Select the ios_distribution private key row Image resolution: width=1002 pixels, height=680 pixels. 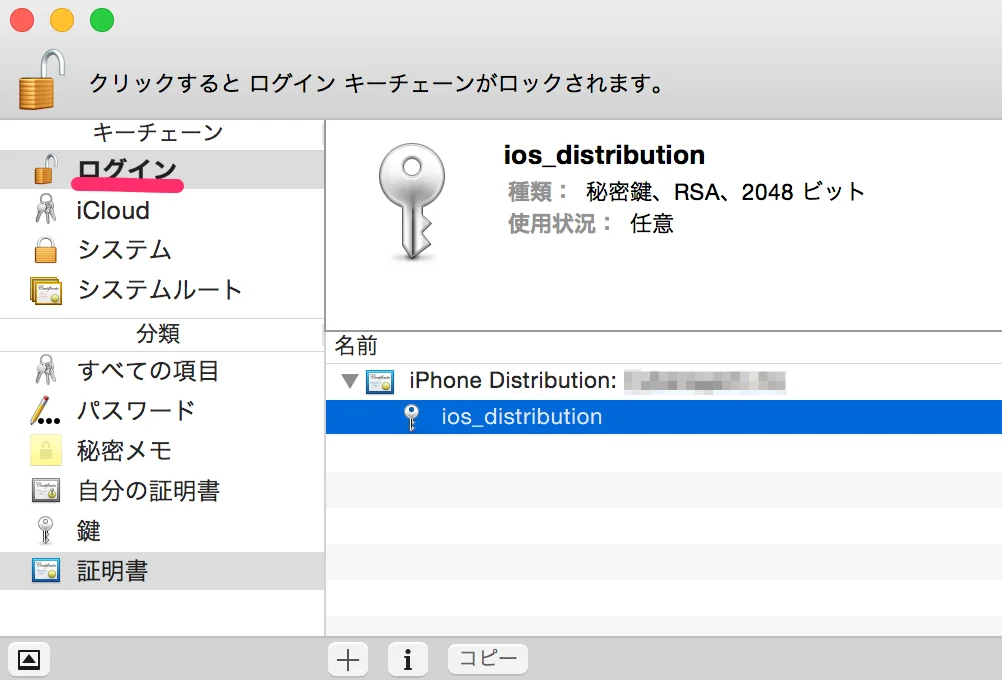point(663,417)
